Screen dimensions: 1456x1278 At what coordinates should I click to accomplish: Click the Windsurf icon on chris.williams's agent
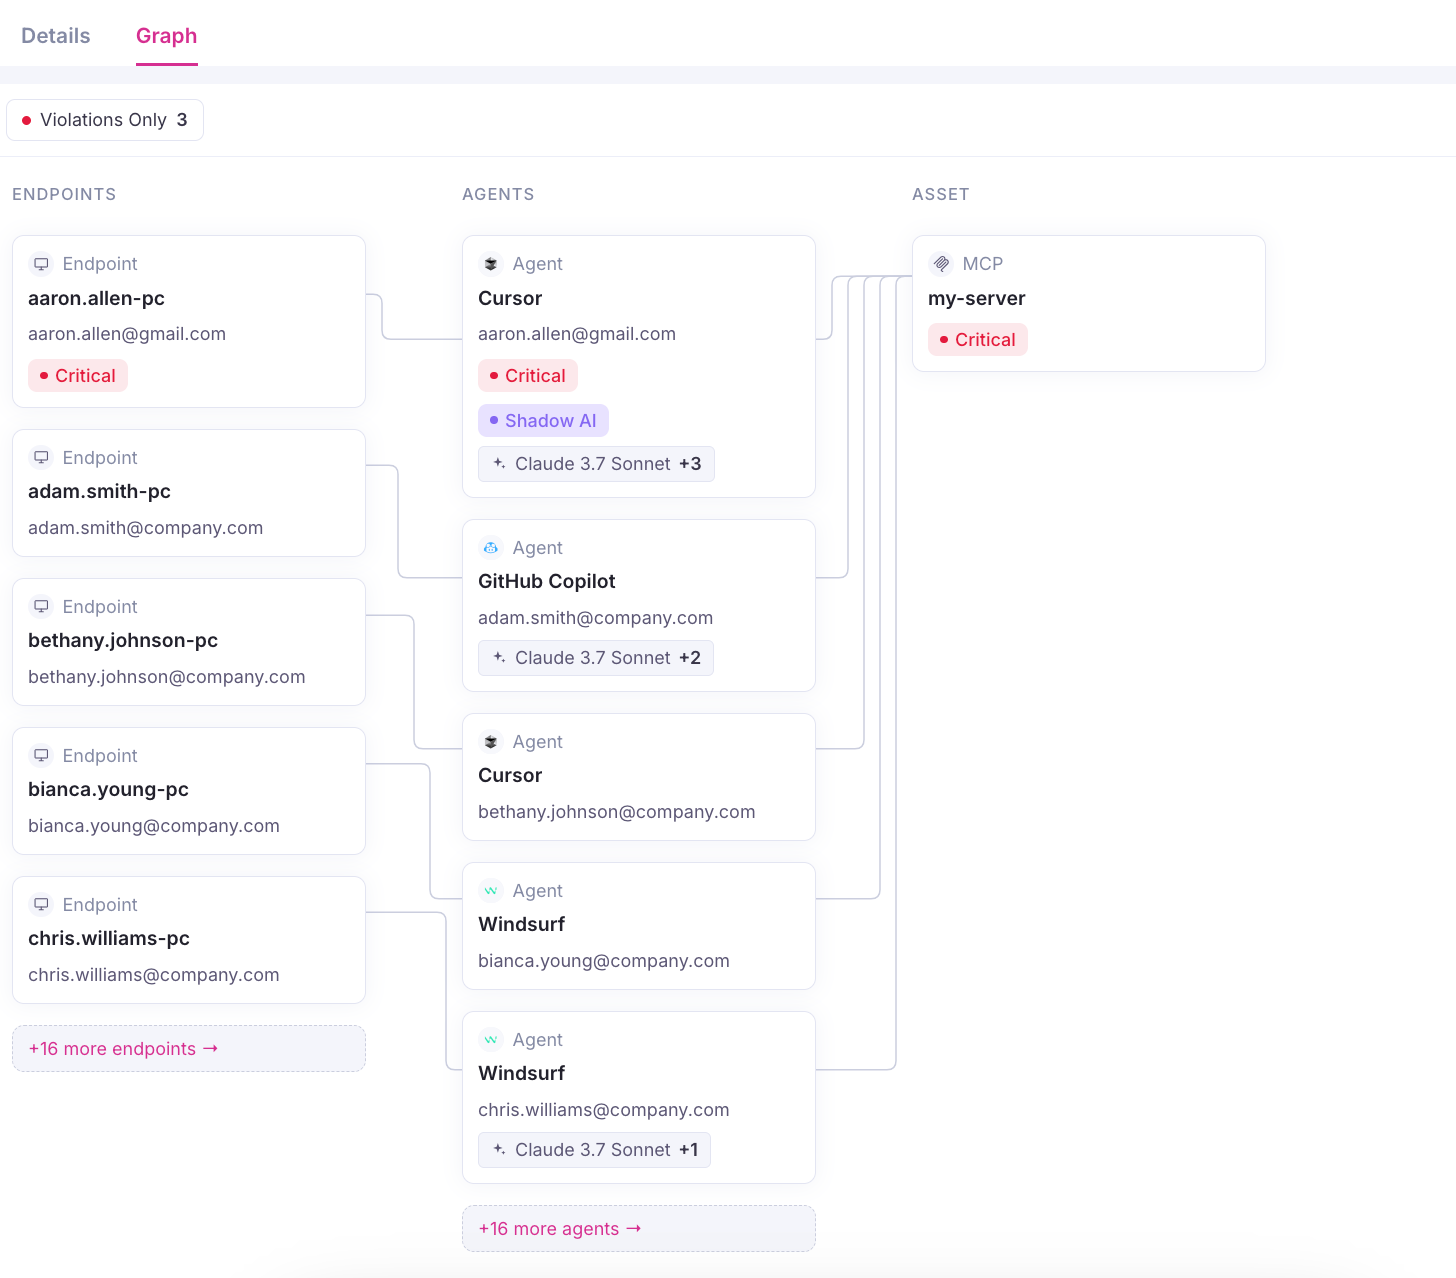click(491, 1040)
